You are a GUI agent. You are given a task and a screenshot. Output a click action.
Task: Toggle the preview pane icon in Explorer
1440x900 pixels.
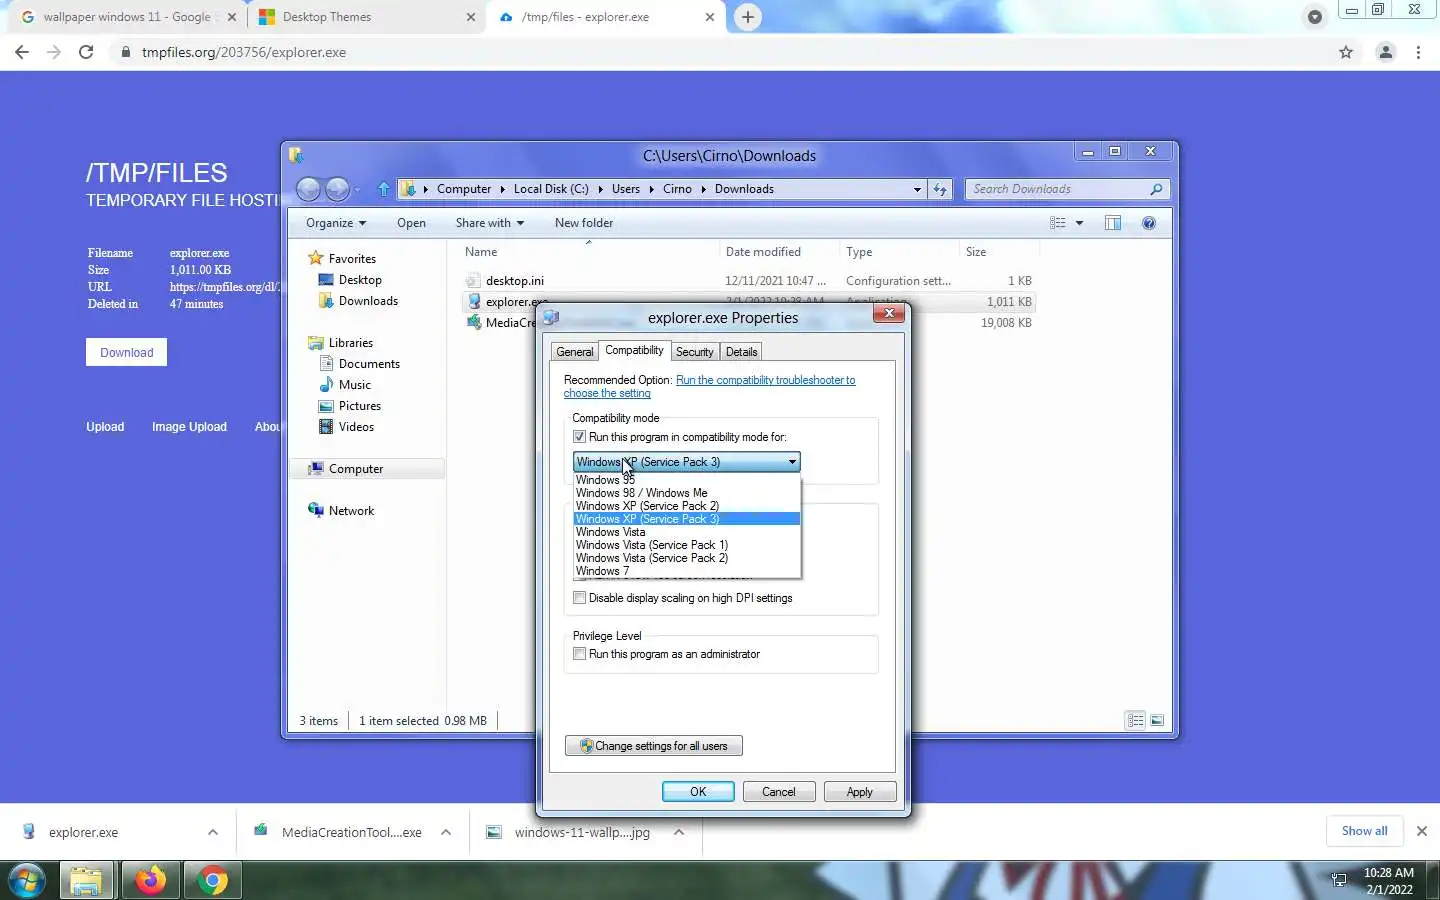pyautogui.click(x=1113, y=223)
